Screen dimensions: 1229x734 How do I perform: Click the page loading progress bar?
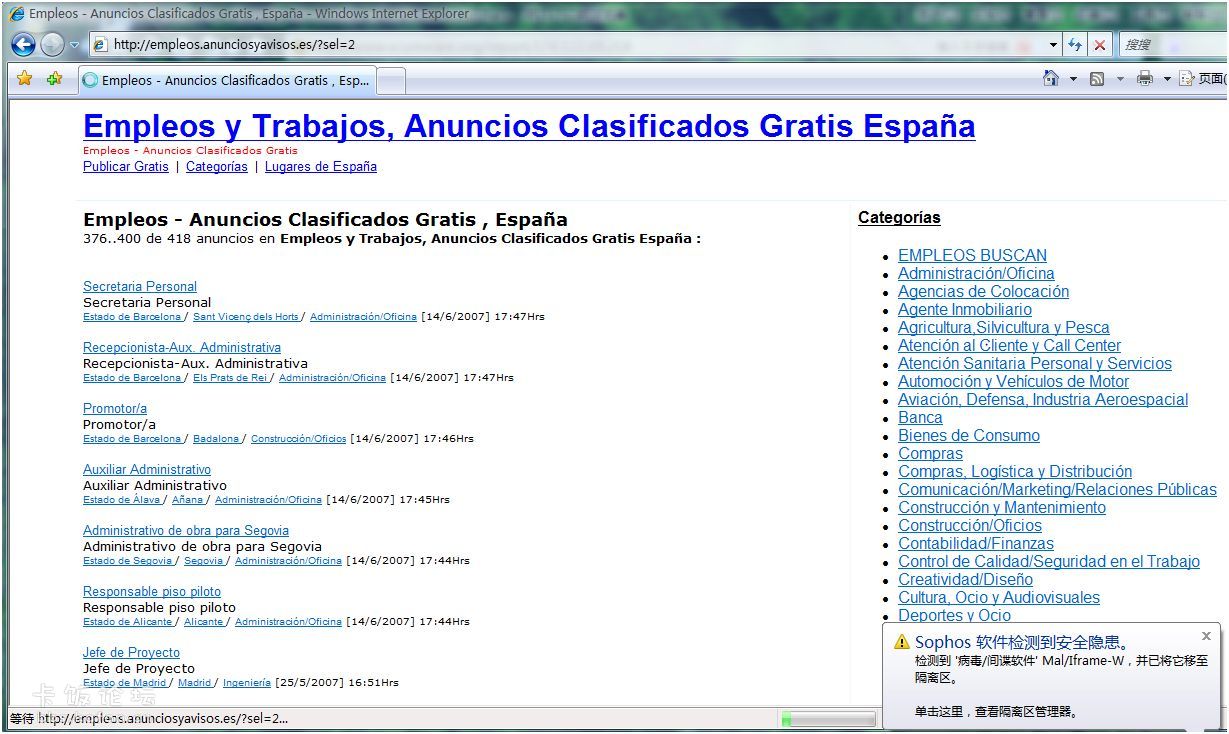[x=828, y=719]
